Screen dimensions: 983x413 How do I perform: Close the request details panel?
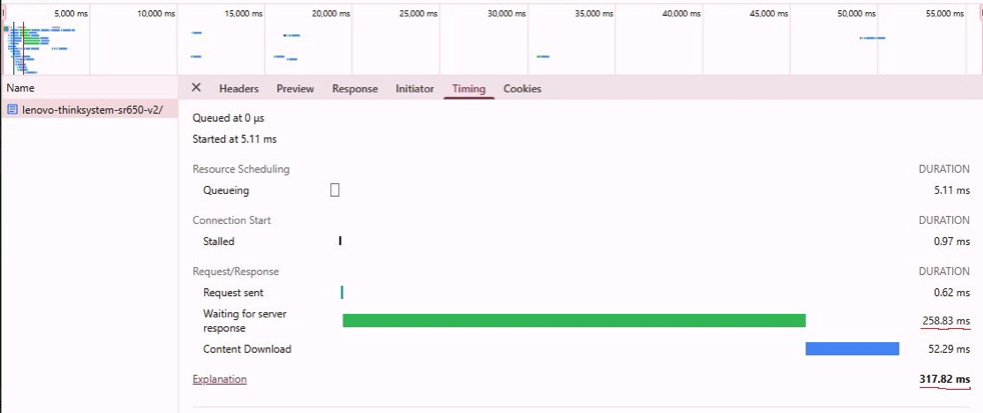click(x=196, y=88)
